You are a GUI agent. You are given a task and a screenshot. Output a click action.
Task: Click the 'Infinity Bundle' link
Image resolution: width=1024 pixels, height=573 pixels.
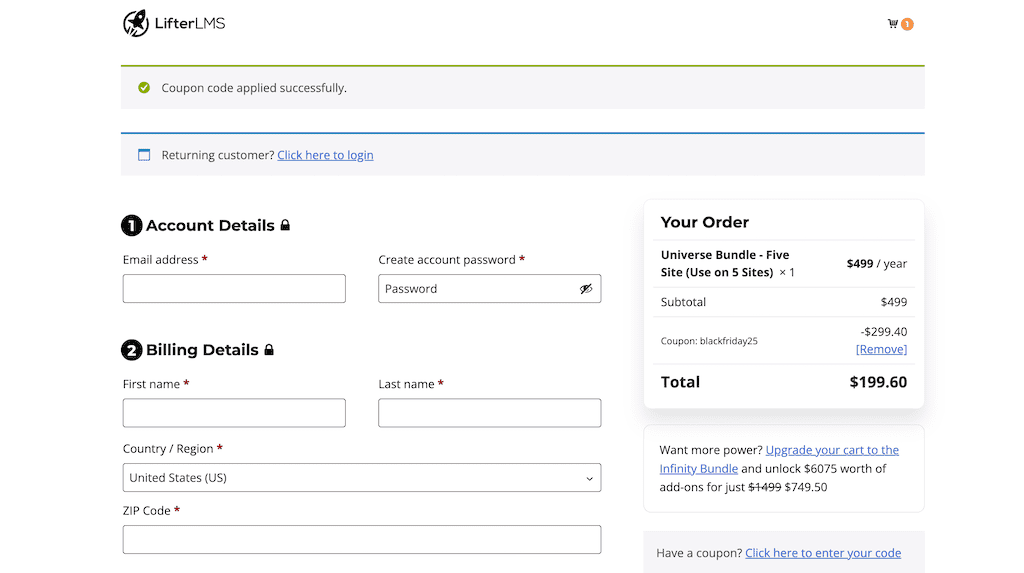pyautogui.click(x=699, y=468)
